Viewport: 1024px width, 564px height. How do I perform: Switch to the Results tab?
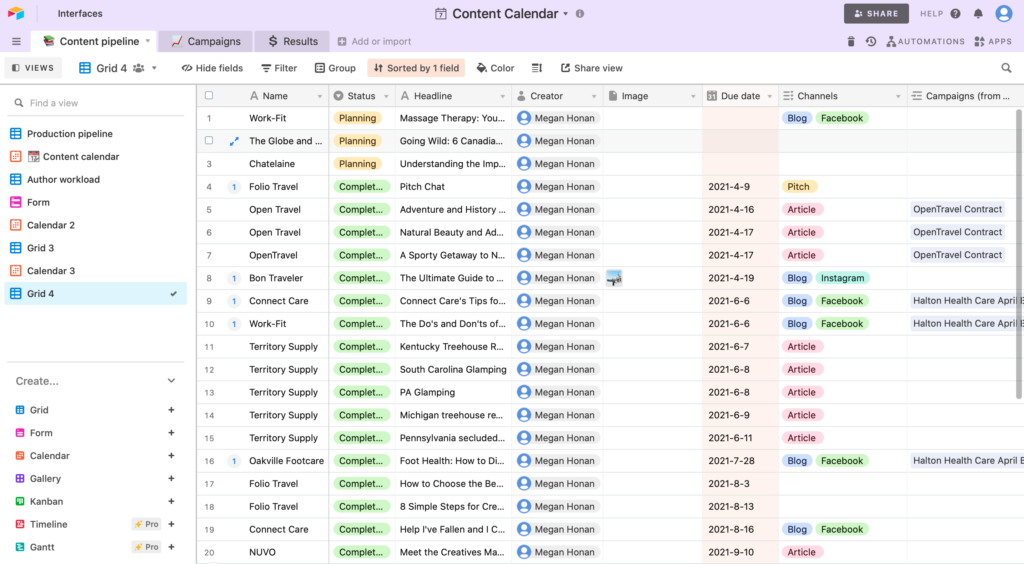pos(293,41)
